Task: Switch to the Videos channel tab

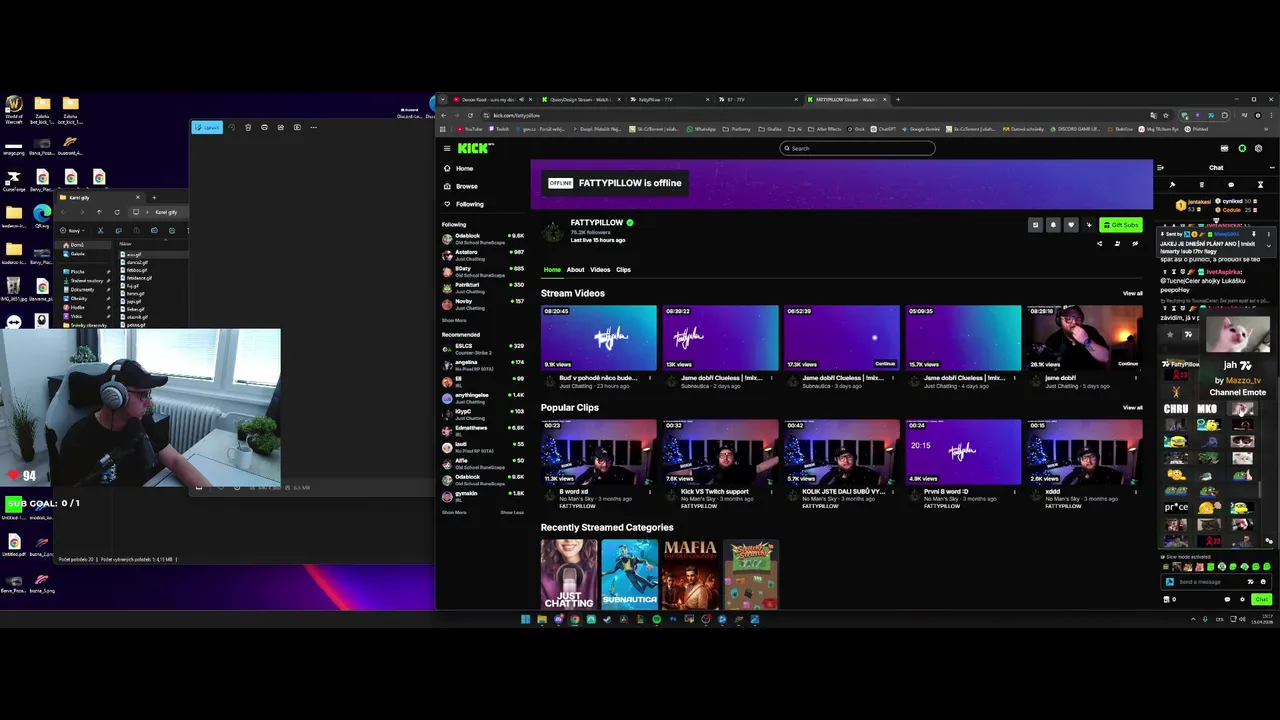Action: [x=600, y=269]
